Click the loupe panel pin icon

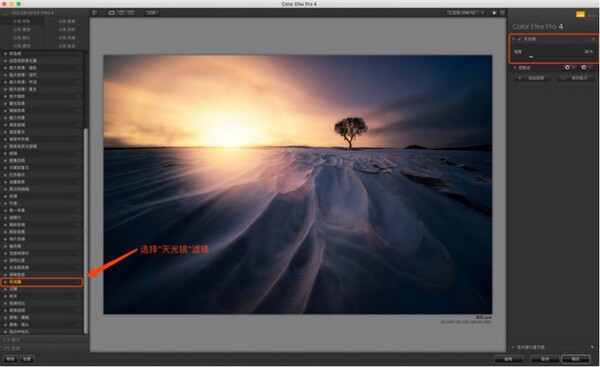coord(592,347)
